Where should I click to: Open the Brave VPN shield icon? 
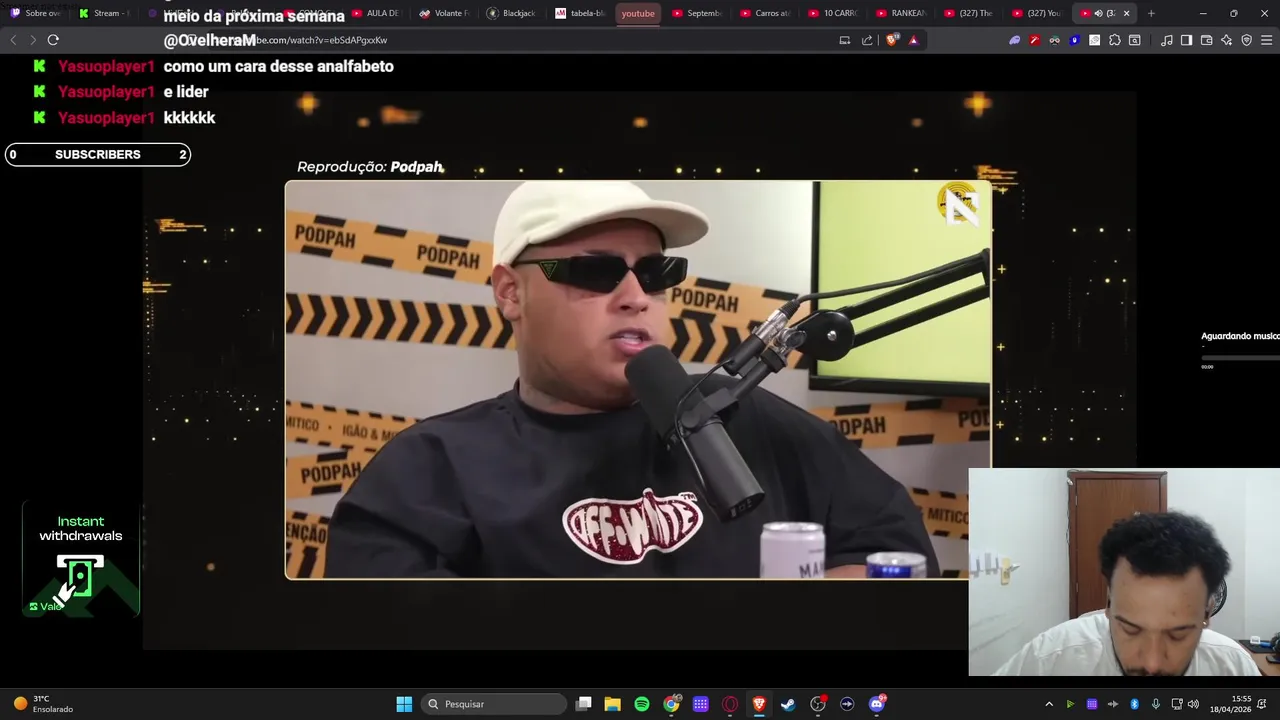coord(1246,40)
